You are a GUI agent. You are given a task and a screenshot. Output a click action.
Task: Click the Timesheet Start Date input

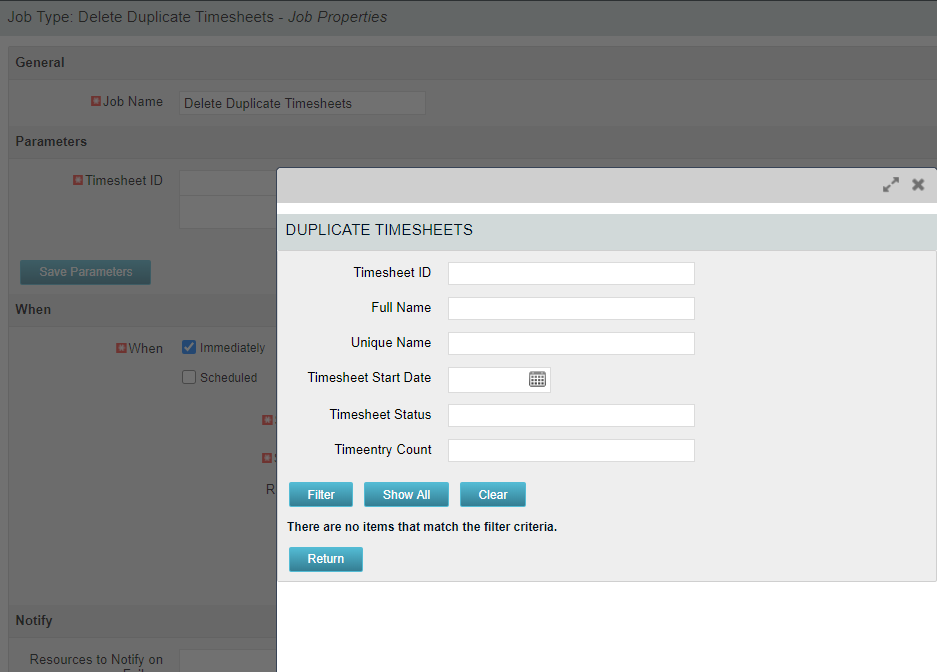(487, 379)
